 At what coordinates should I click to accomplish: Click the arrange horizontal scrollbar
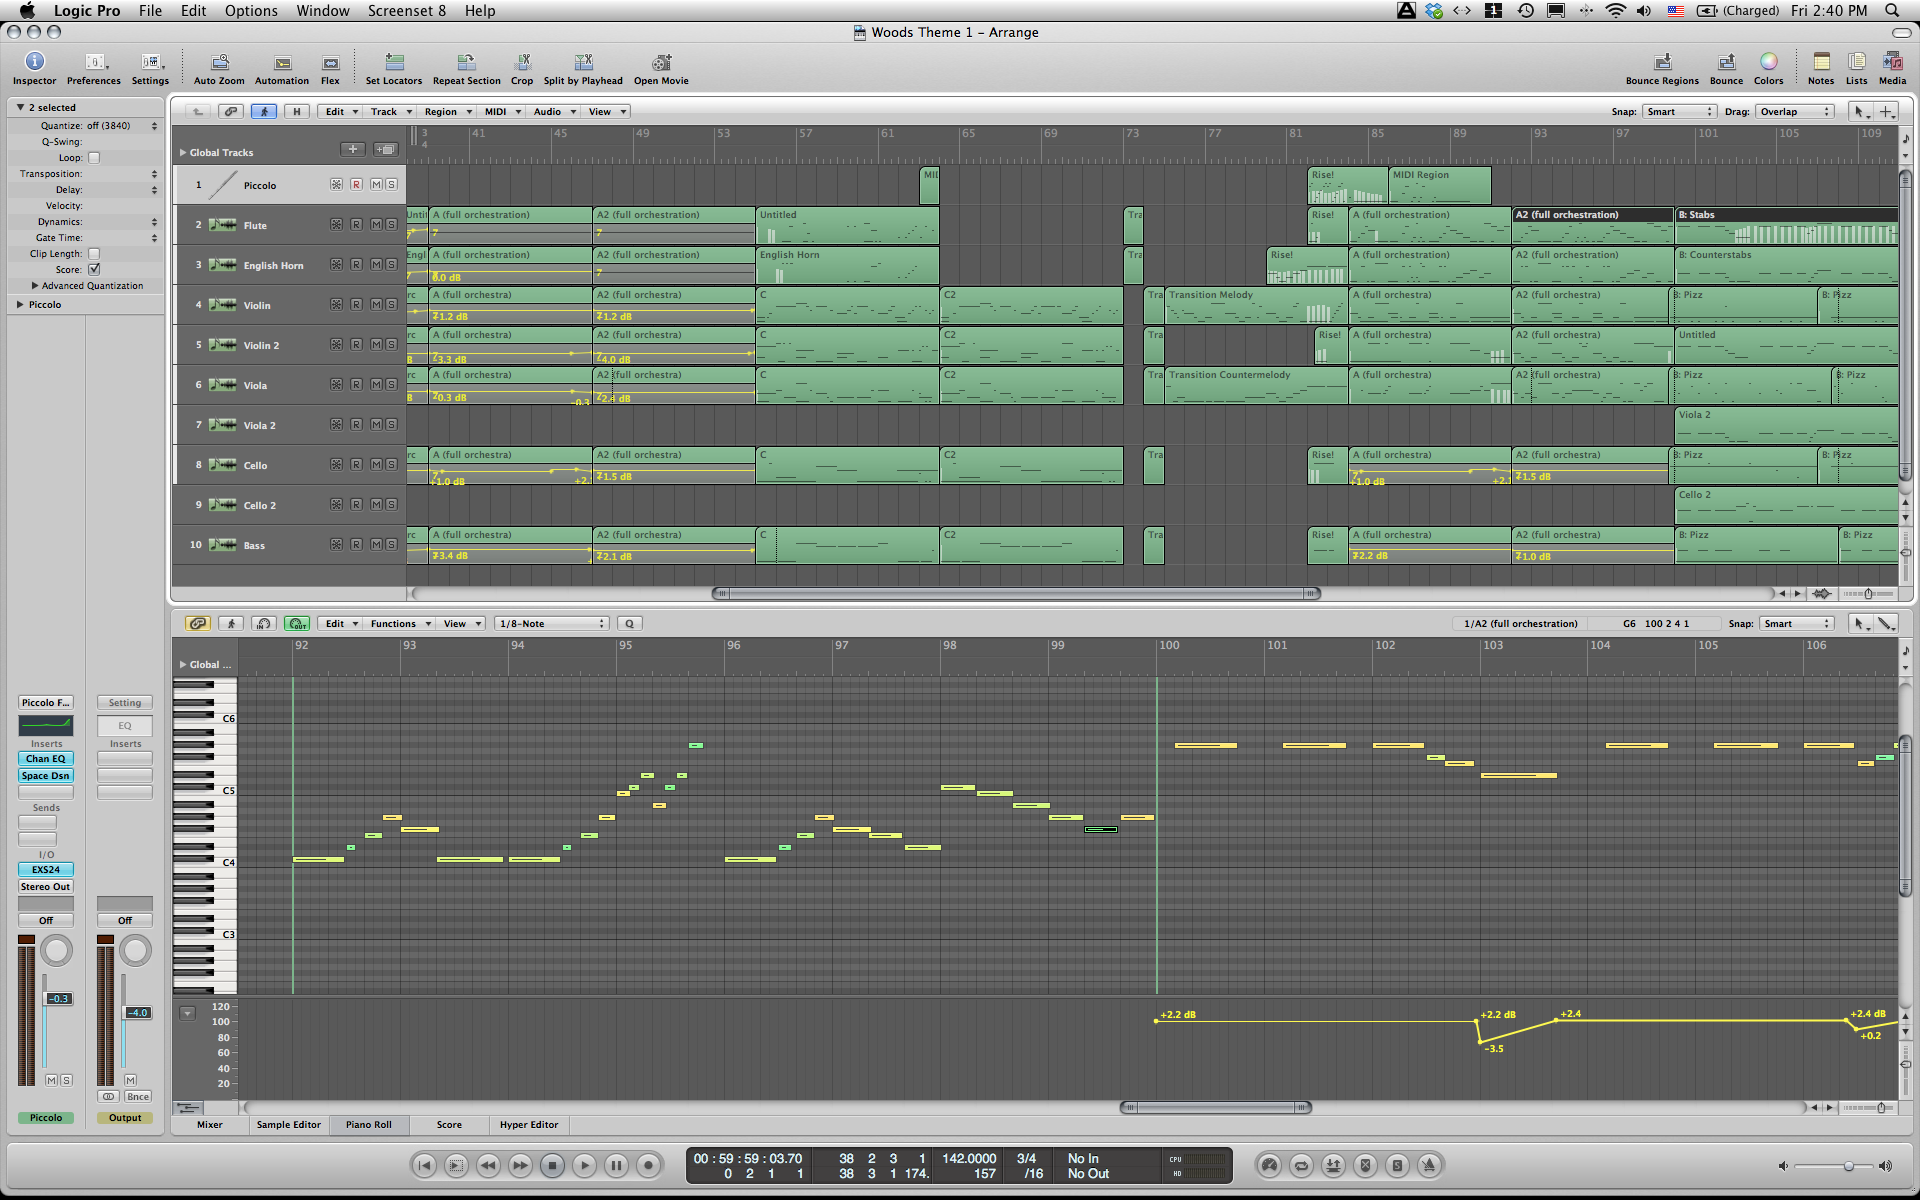(x=1016, y=594)
